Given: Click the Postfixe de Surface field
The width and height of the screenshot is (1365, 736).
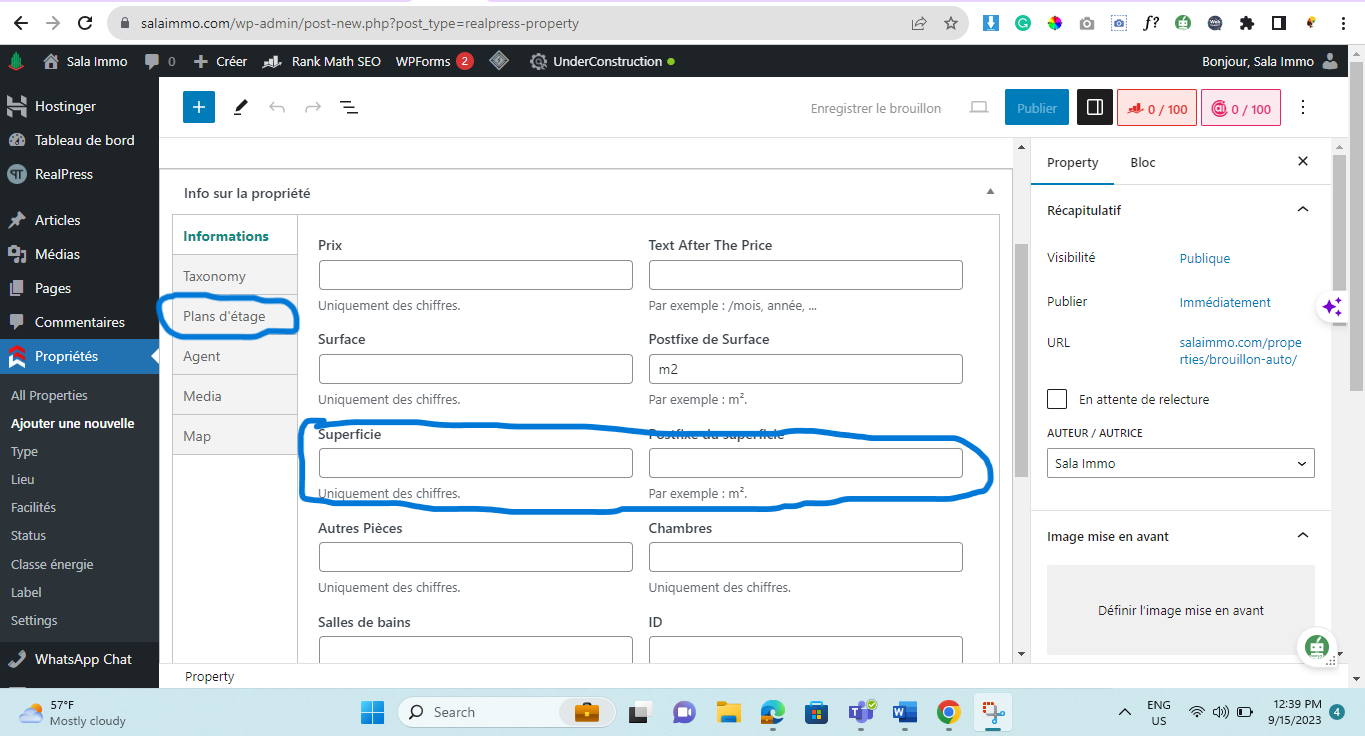Looking at the screenshot, I should pyautogui.click(x=806, y=369).
